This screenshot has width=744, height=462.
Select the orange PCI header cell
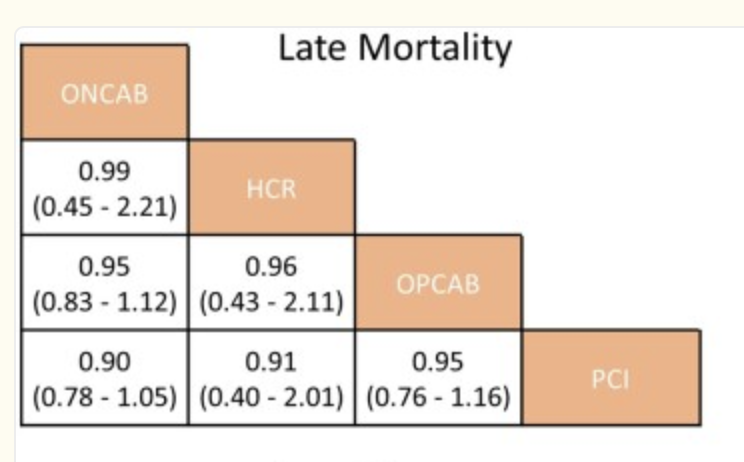pyautogui.click(x=611, y=379)
